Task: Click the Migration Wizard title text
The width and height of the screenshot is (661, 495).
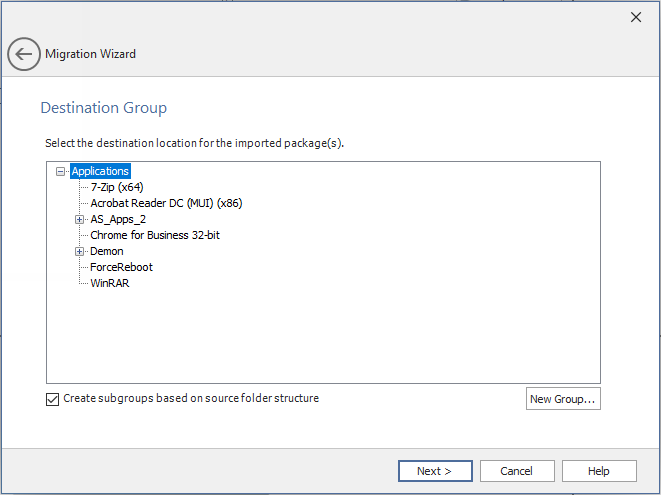Action: coord(91,54)
